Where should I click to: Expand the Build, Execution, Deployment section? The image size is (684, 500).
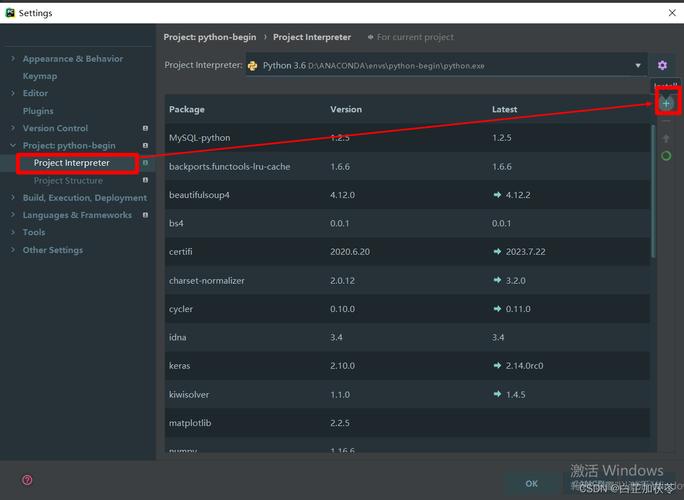click(13, 198)
